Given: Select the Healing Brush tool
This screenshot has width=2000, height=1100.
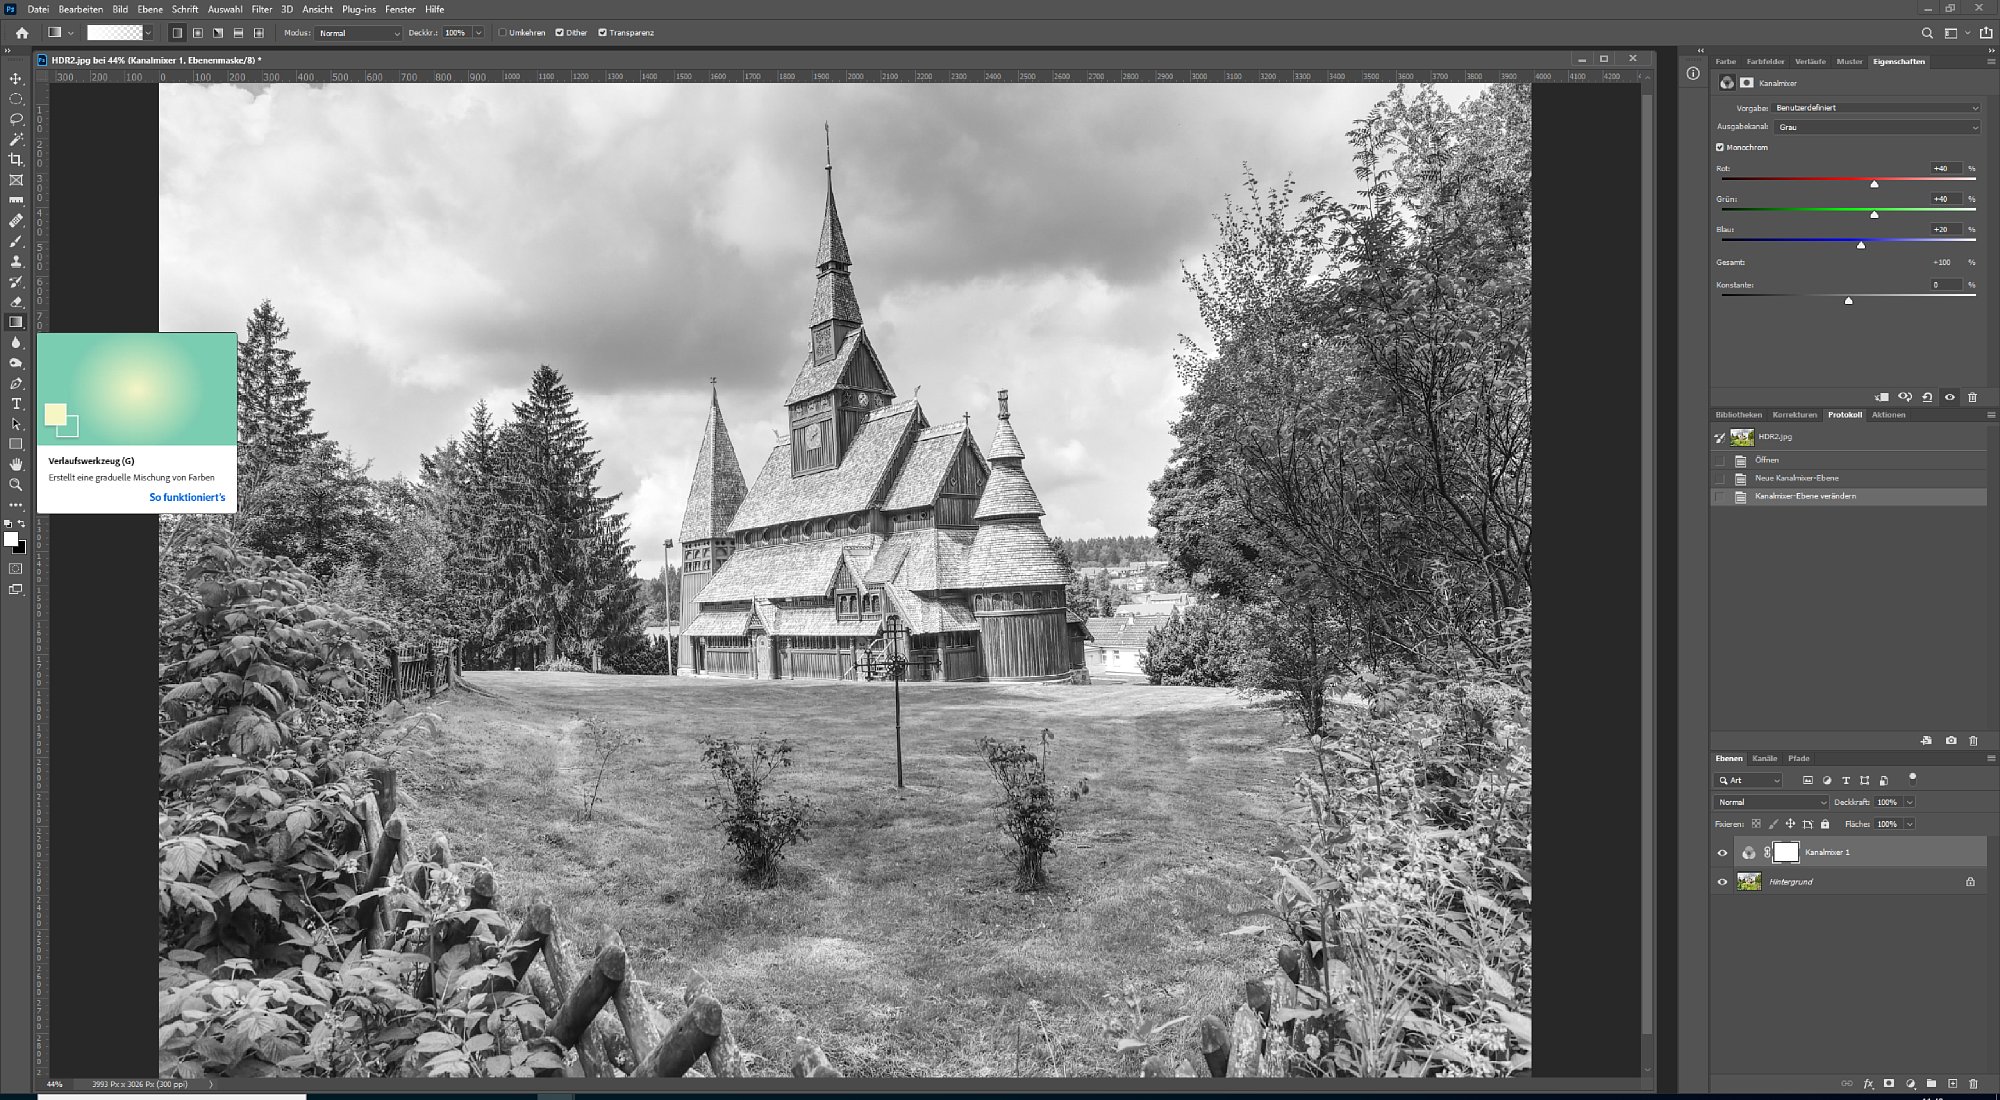Looking at the screenshot, I should tap(16, 221).
